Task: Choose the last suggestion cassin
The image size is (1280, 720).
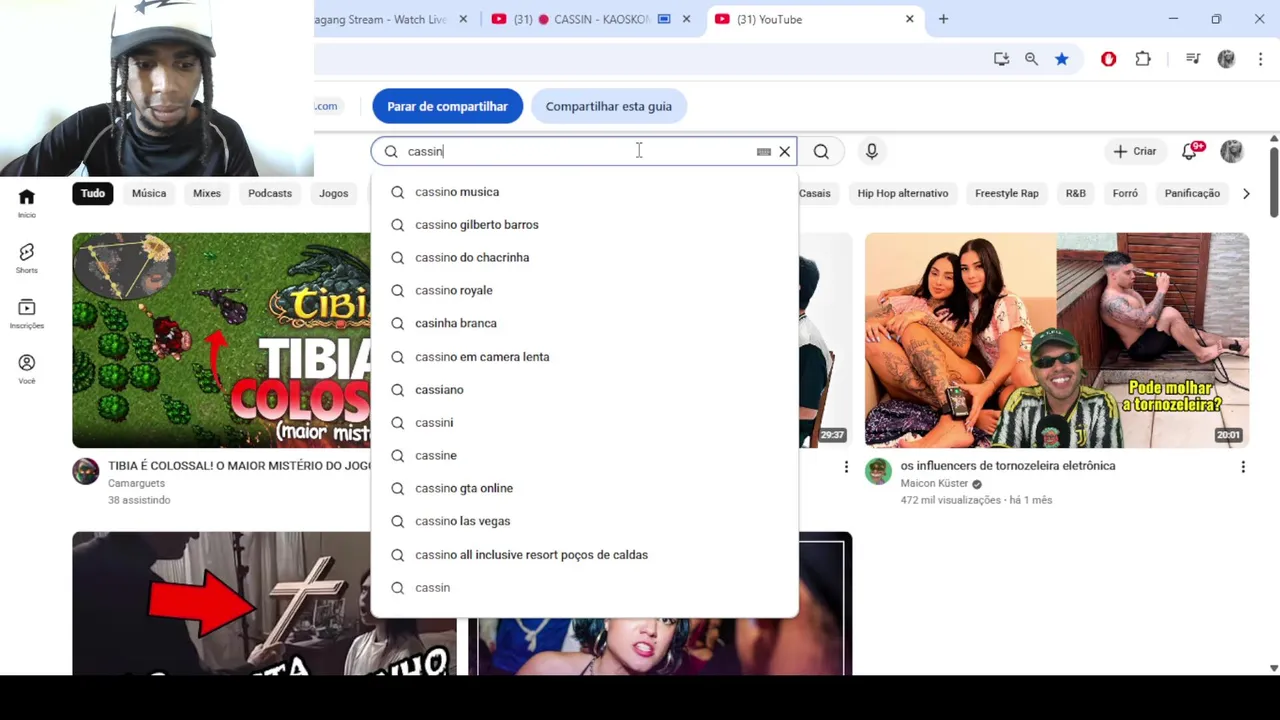Action: [x=584, y=588]
